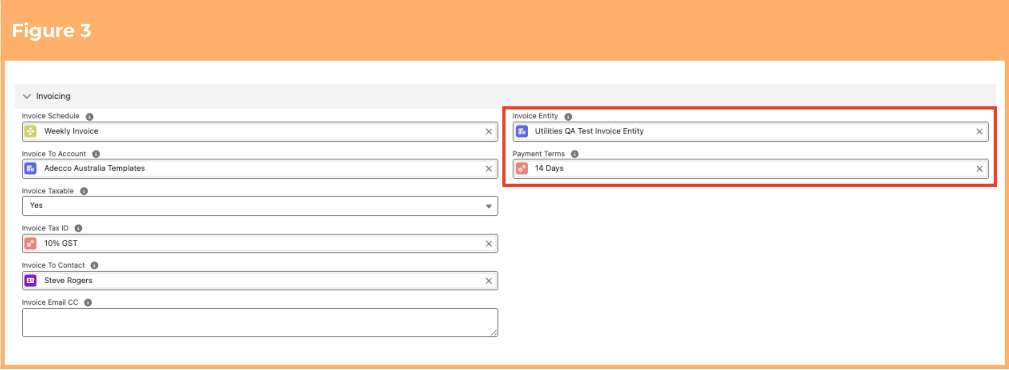Clear Utilities QA Test Invoice Entity value
This screenshot has width=1009, height=370.
[x=979, y=131]
